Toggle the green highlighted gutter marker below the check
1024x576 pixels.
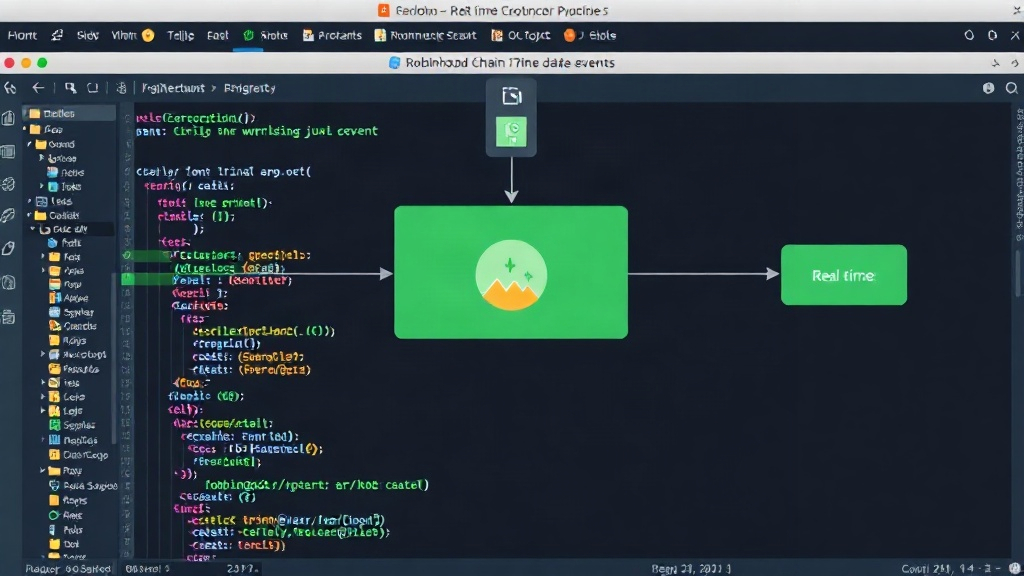click(127, 279)
